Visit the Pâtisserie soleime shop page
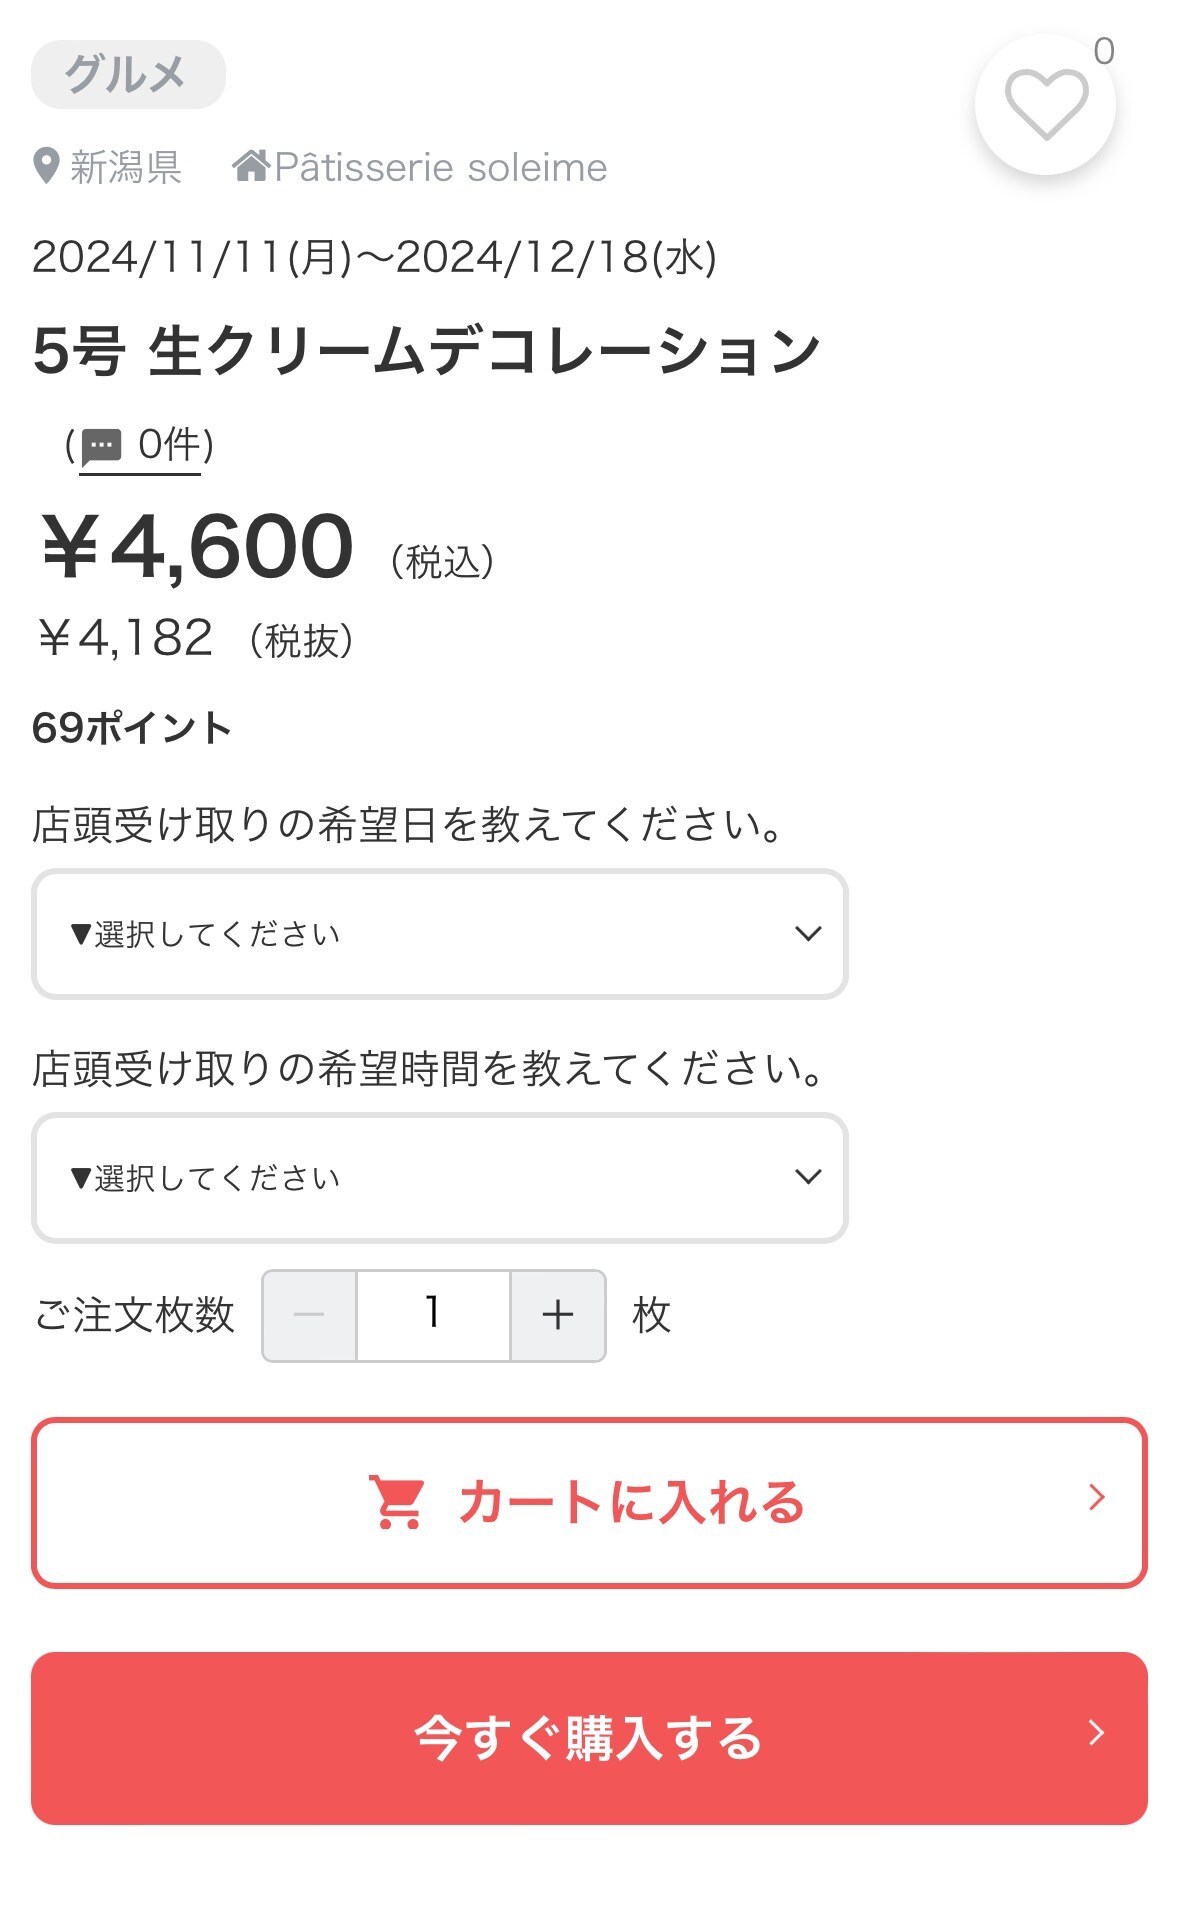 click(441, 167)
